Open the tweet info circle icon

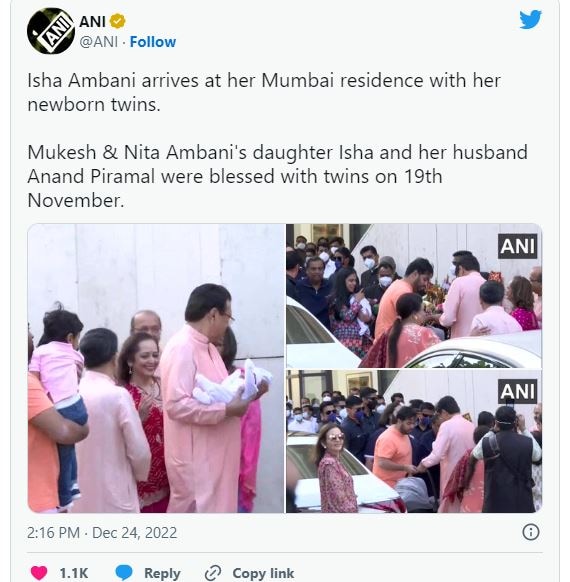click(x=531, y=532)
